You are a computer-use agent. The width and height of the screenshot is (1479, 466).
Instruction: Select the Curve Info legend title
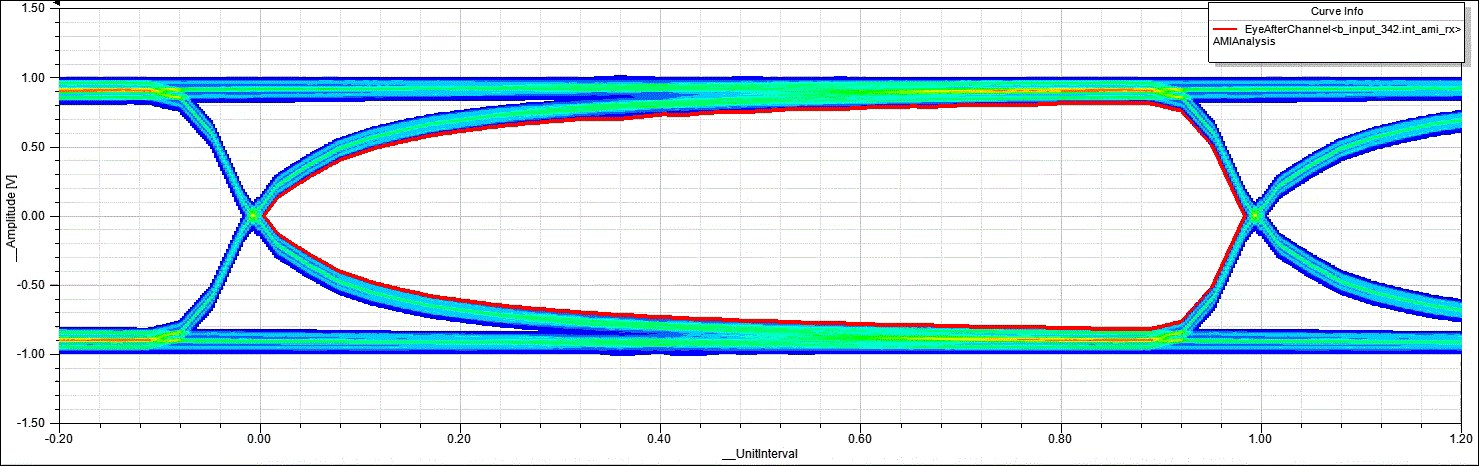1339,13
